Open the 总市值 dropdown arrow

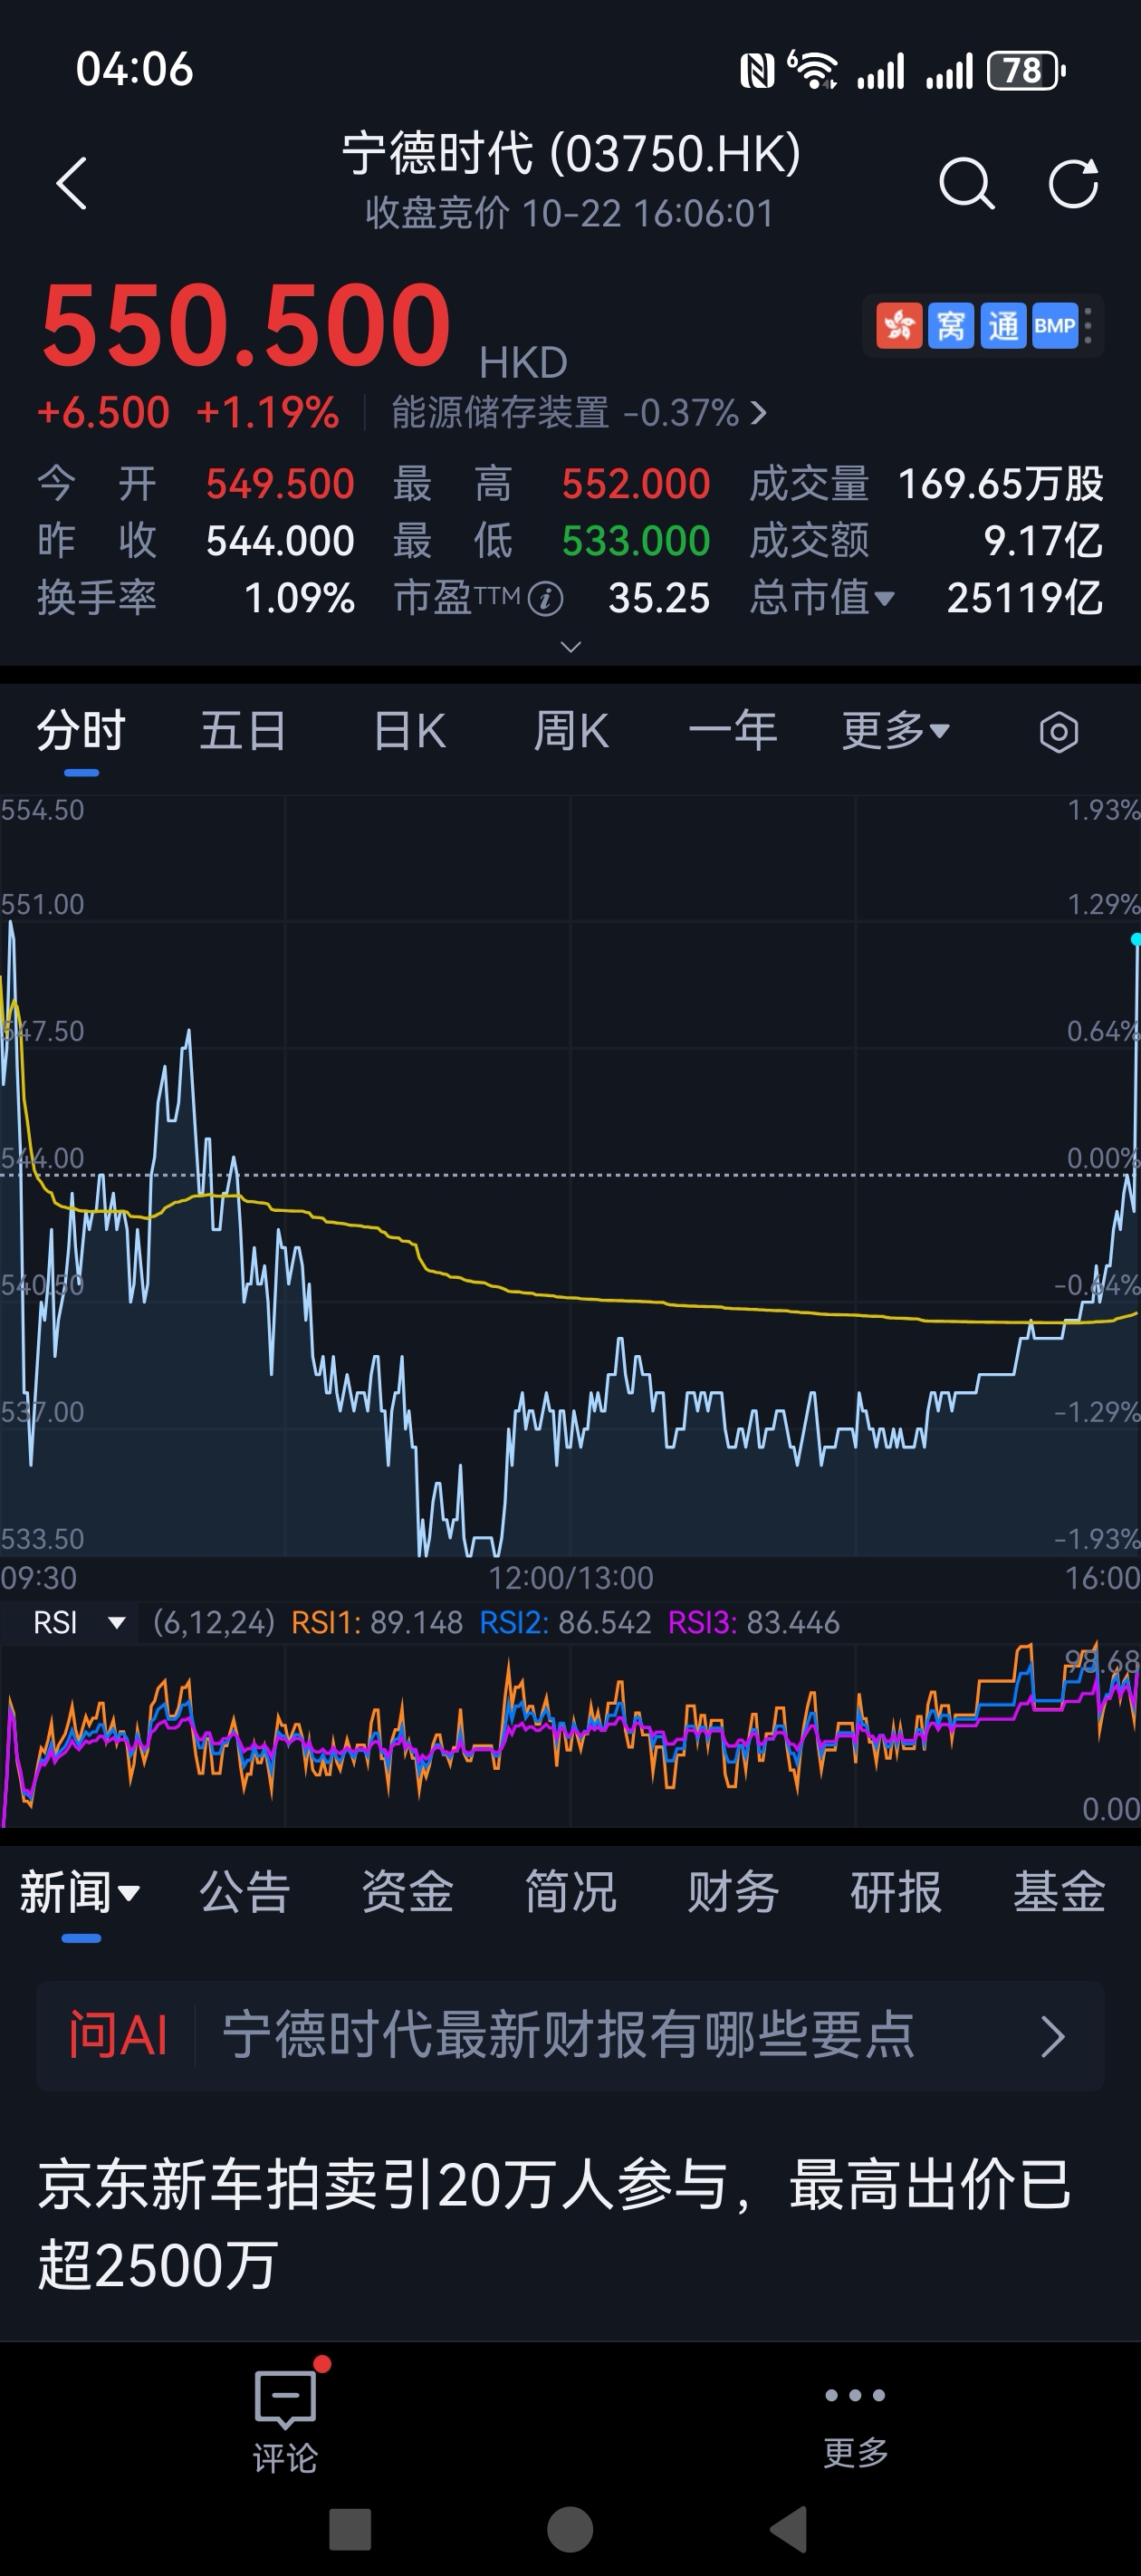click(x=884, y=599)
